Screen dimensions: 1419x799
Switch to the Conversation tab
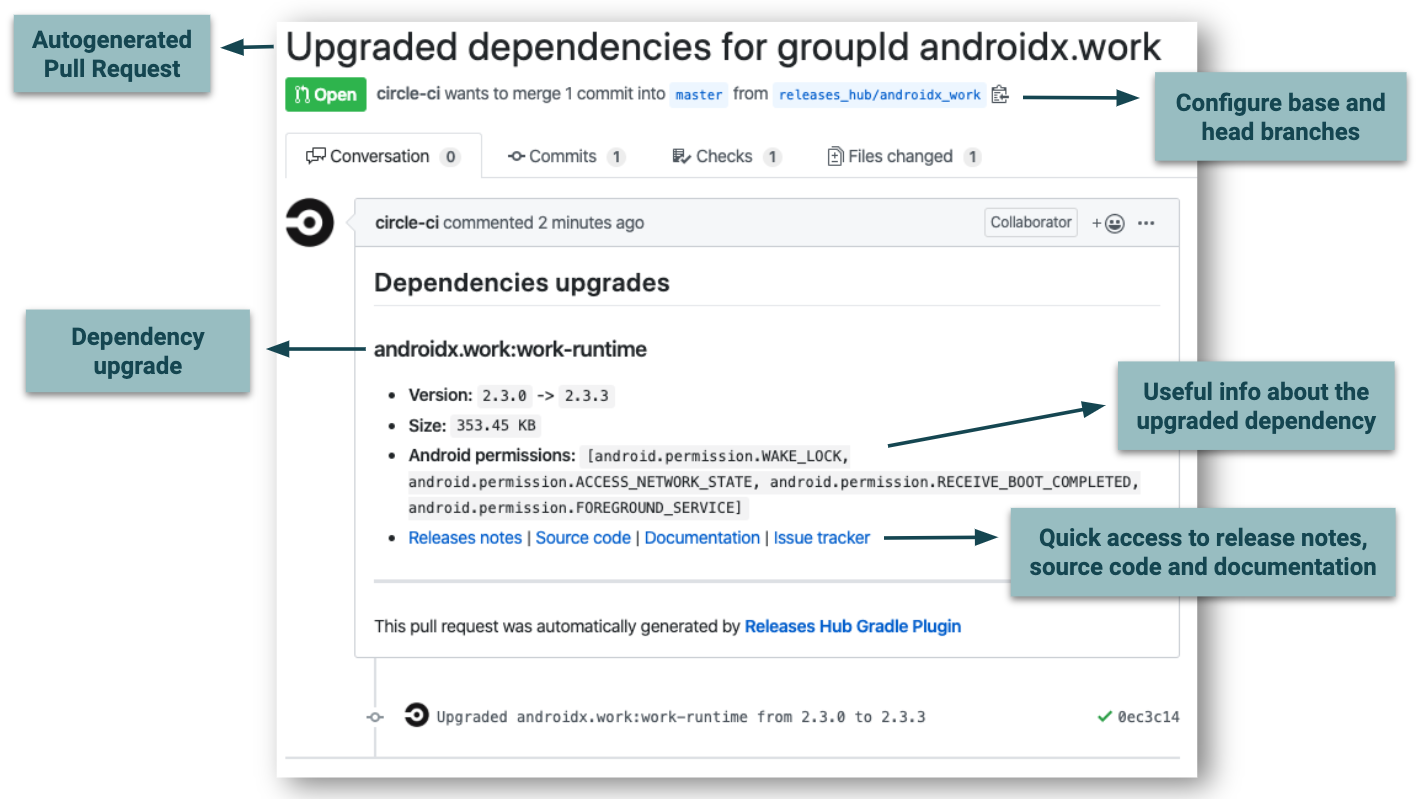[x=383, y=156]
